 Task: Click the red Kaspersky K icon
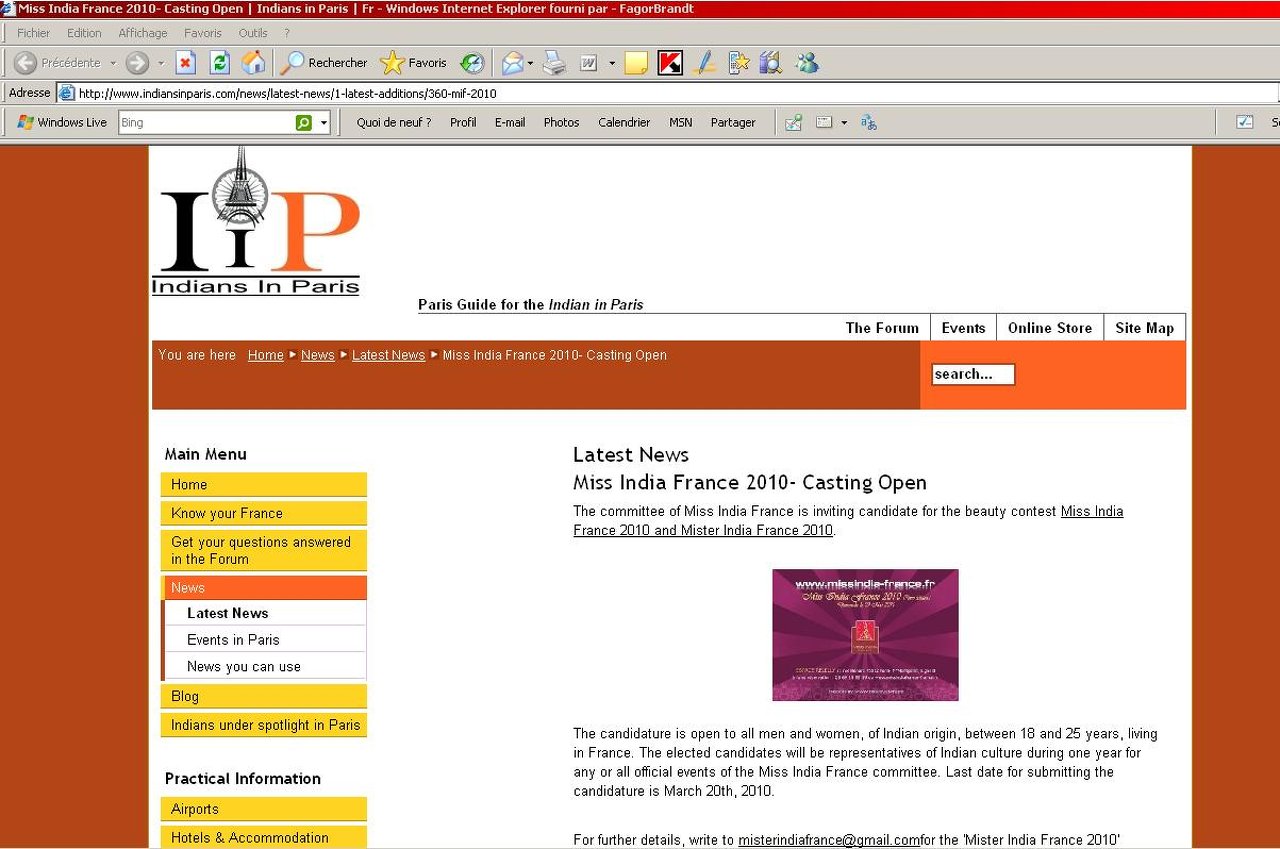coord(670,63)
